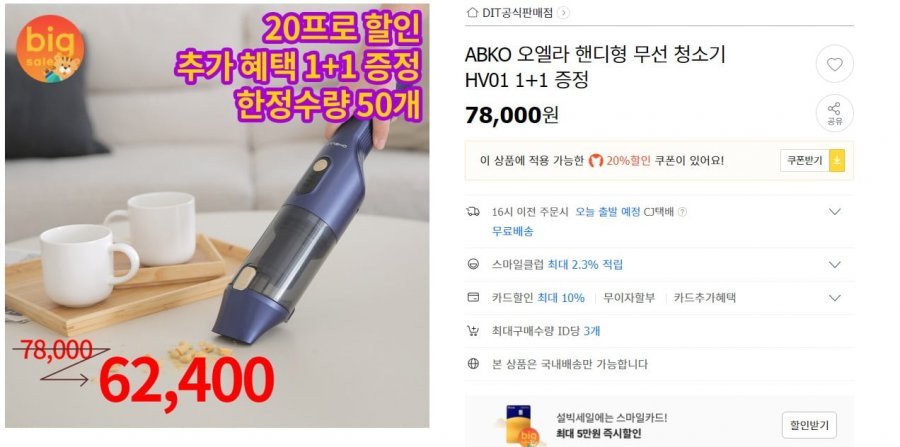900x447 pixels.
Task: Click the 할인받기 button
Action: [809, 425]
